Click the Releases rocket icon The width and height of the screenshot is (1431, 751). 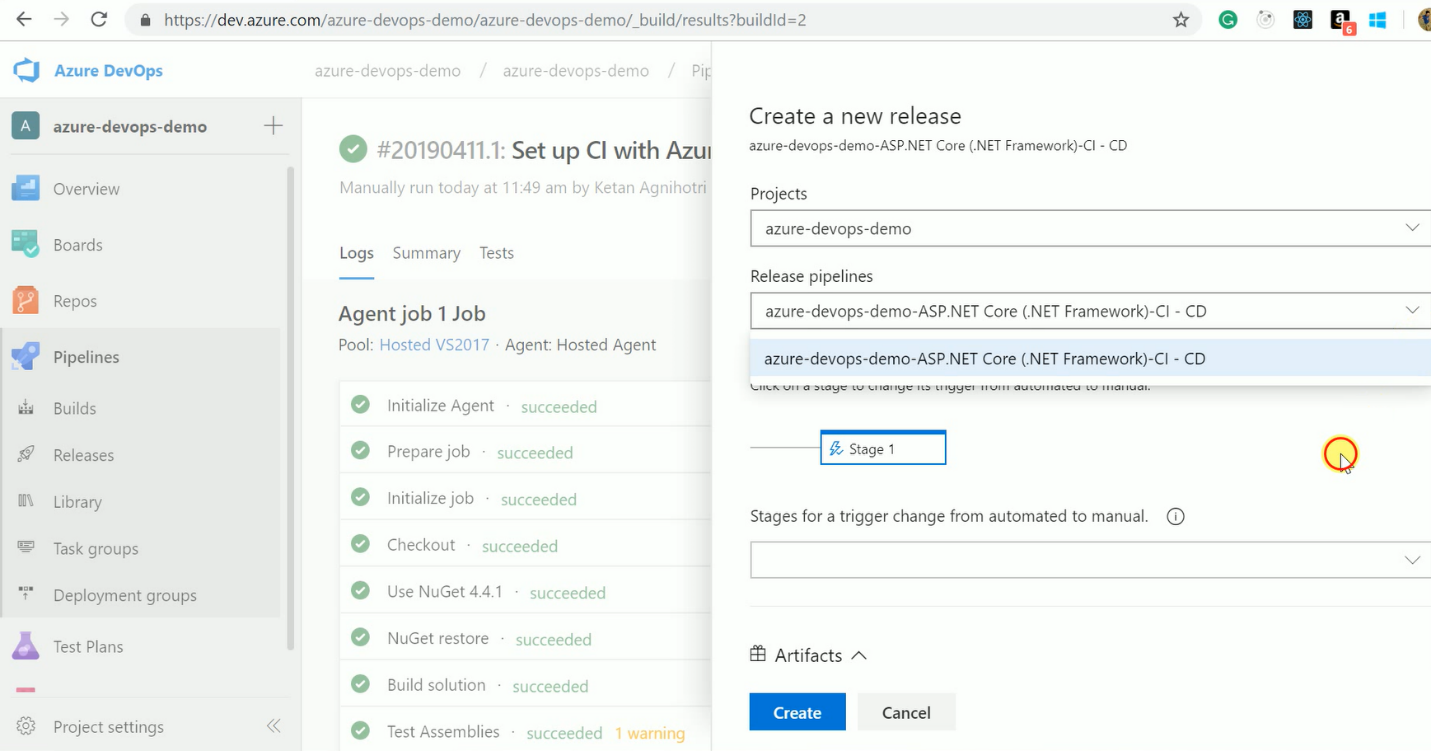27,455
